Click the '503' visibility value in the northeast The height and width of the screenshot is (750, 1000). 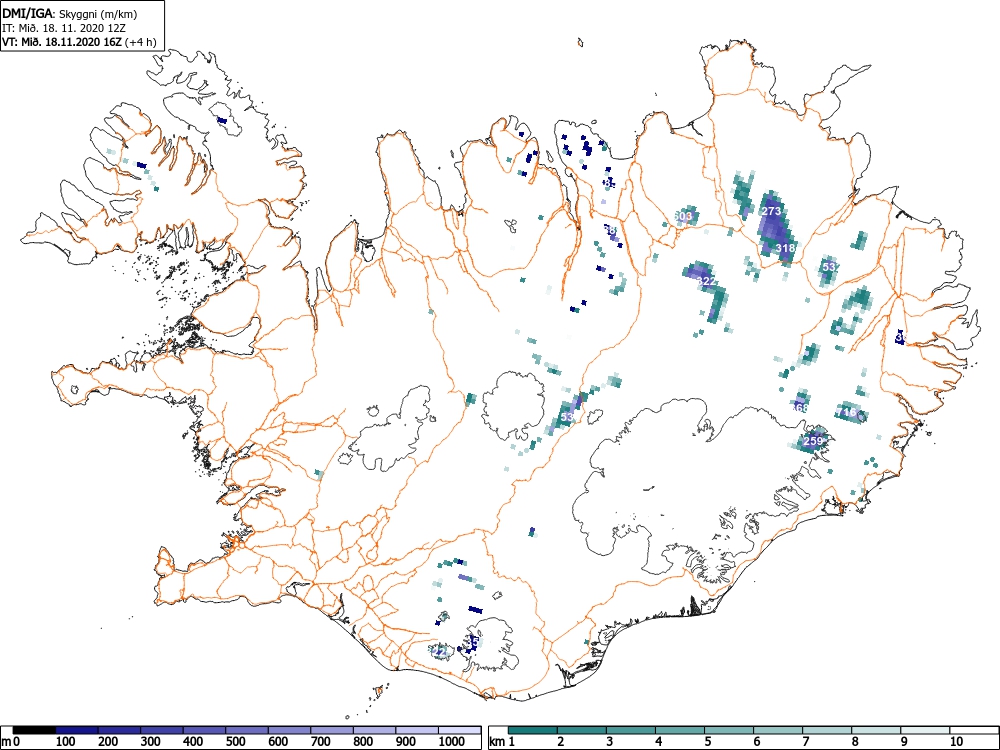tap(682, 216)
